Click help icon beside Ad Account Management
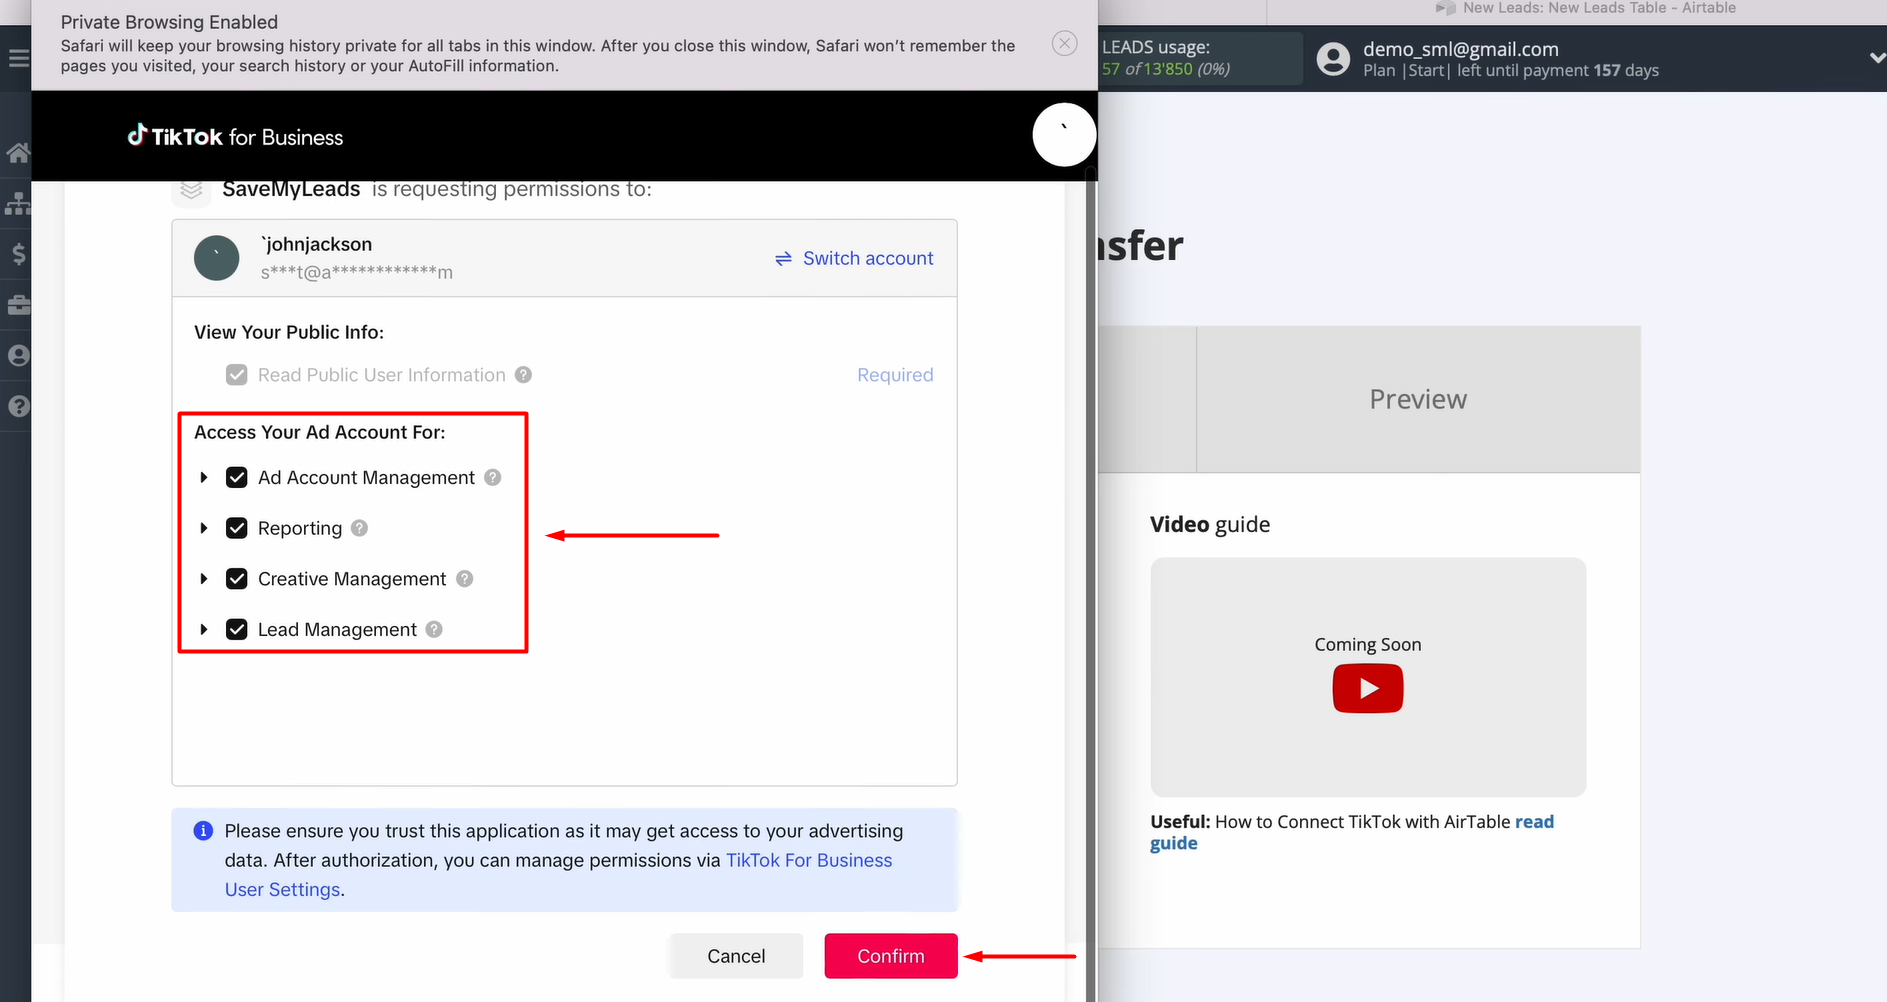This screenshot has width=1887, height=1002. [x=493, y=478]
